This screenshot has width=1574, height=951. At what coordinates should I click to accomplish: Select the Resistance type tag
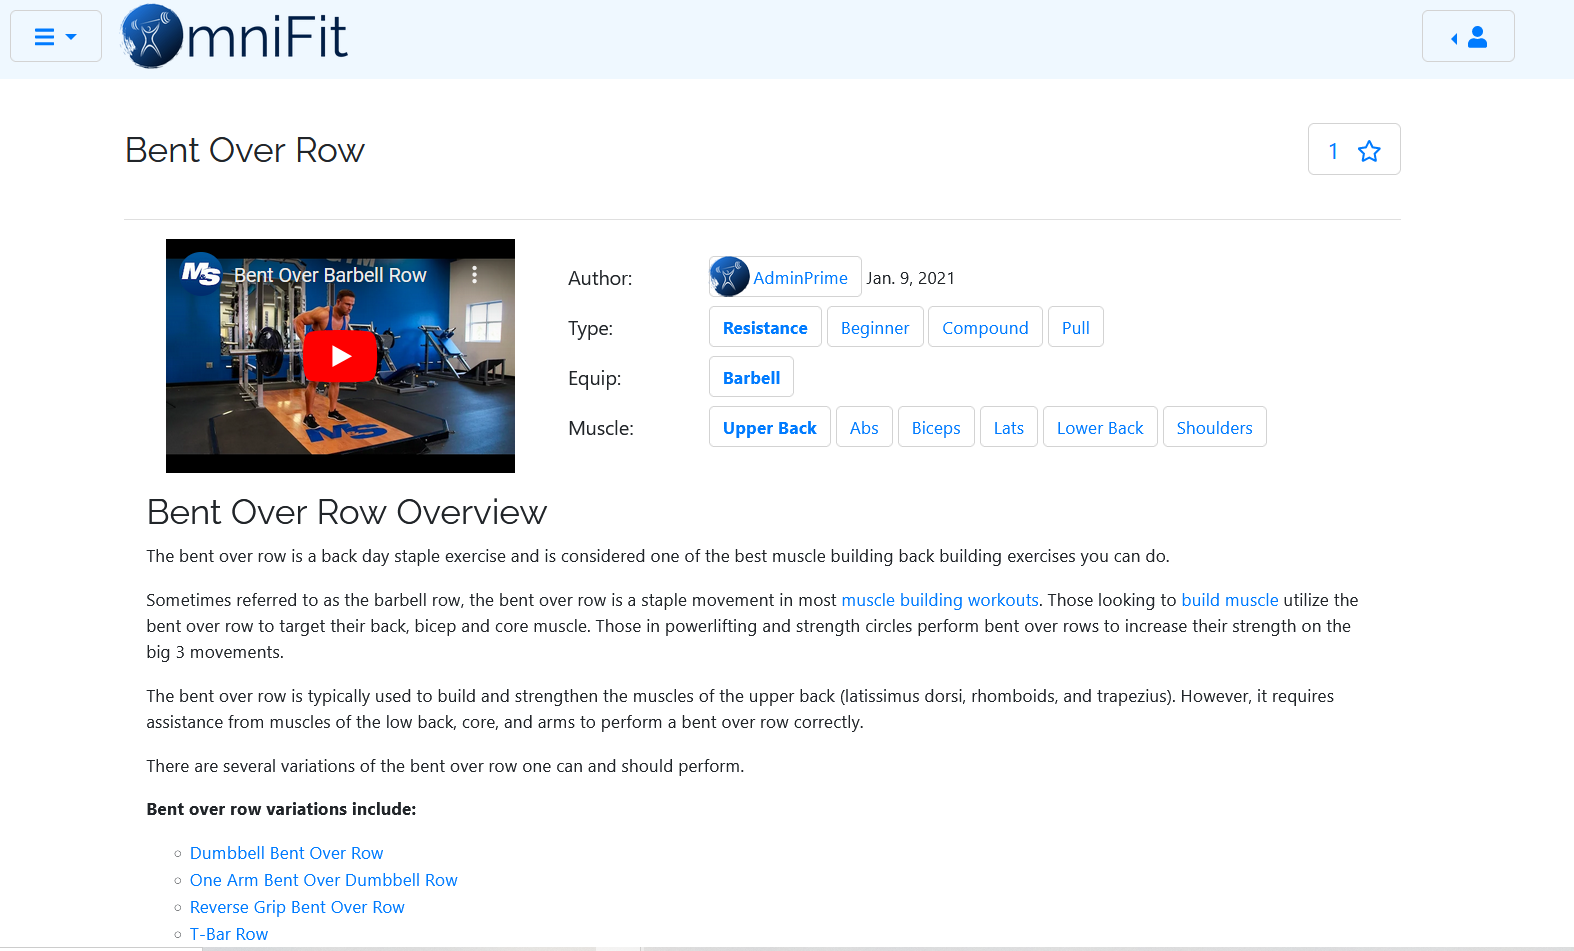(765, 327)
